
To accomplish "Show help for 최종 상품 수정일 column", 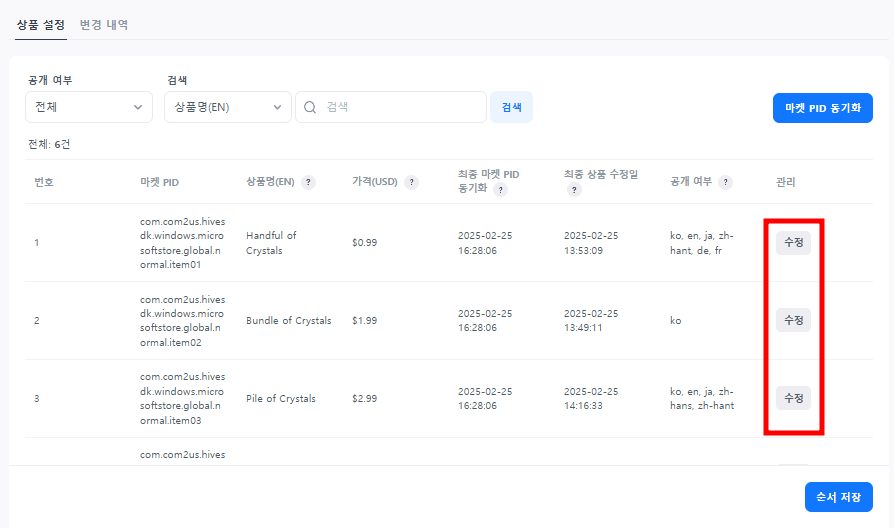I will [575, 189].
